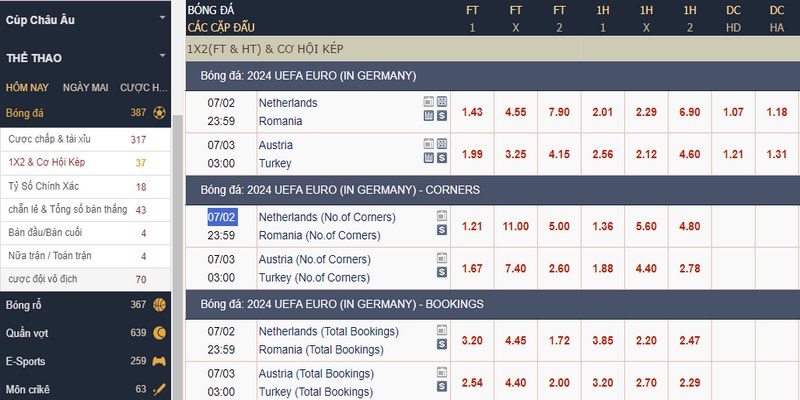Click the football icon beside Bóng đá
This screenshot has height=400, width=800.
pyautogui.click(x=159, y=113)
